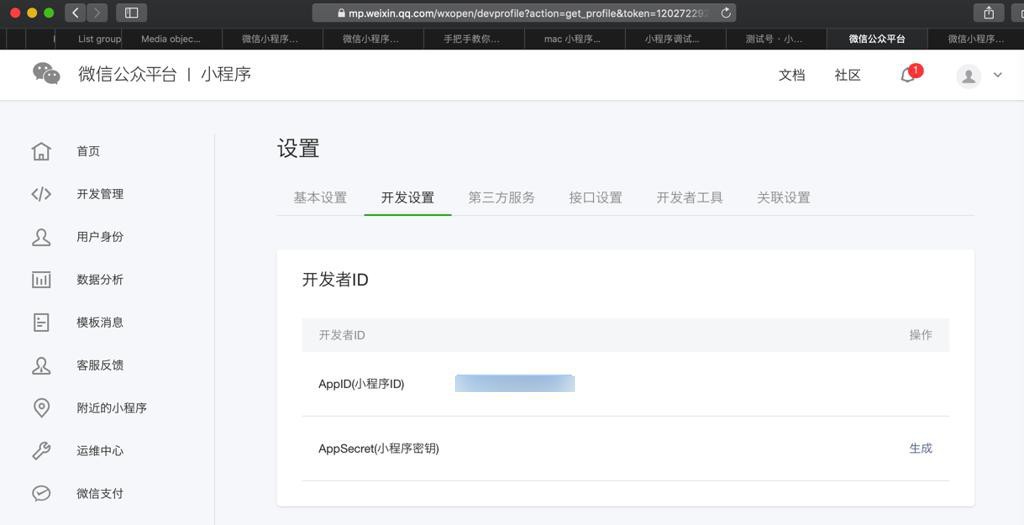Screen dimensions: 1024x525
Task: Open 附近的小程序 in the sidebar
Action: pyautogui.click(x=112, y=408)
